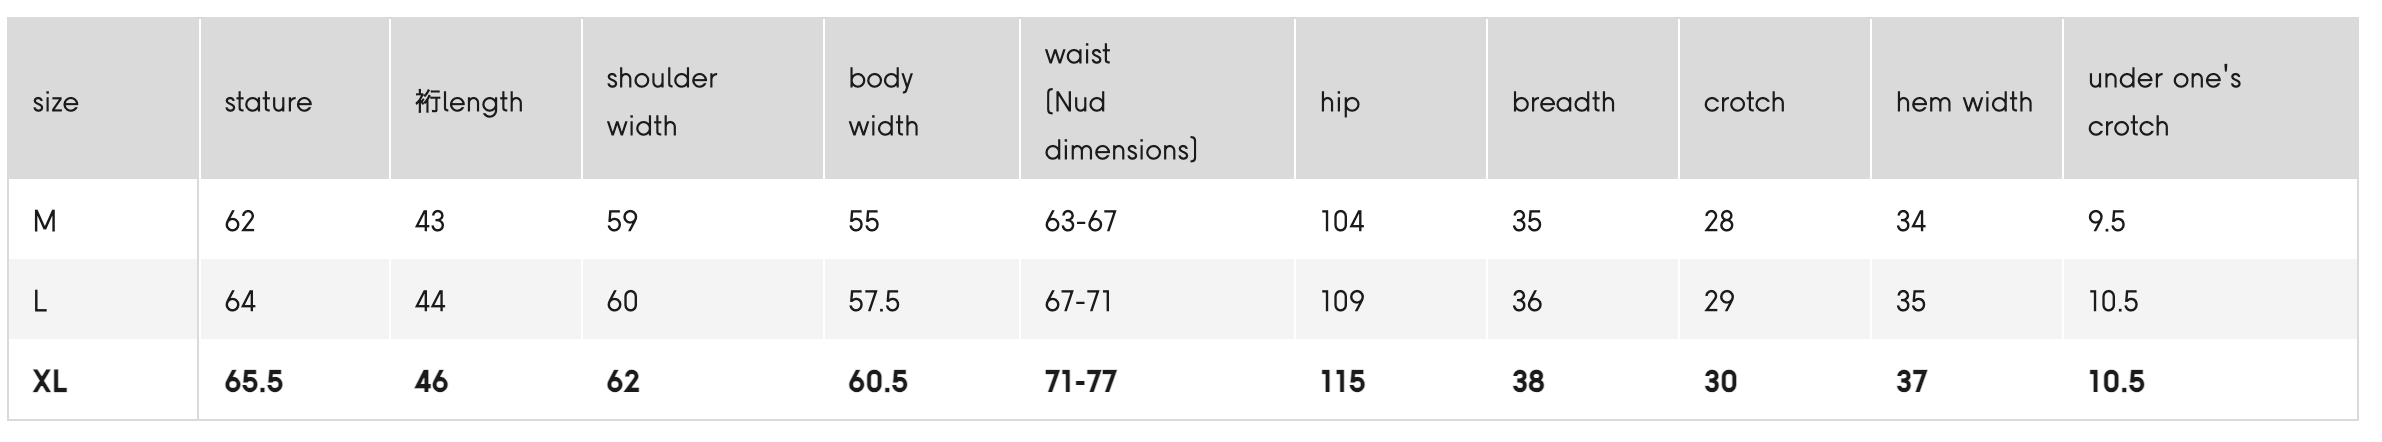The width and height of the screenshot is (2382, 442).
Task: Click the hip value 109
Action: [x=1342, y=301]
